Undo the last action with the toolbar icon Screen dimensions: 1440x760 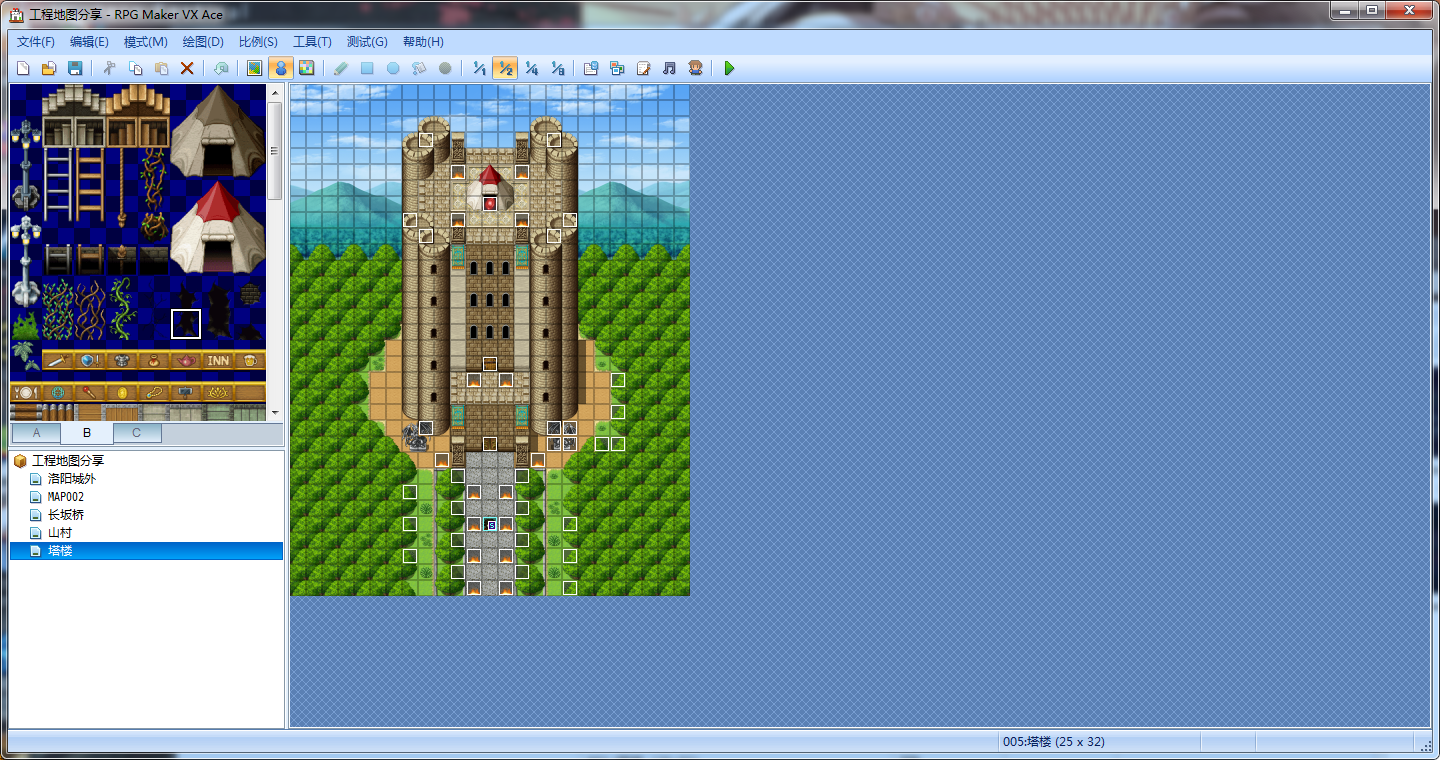coord(221,68)
